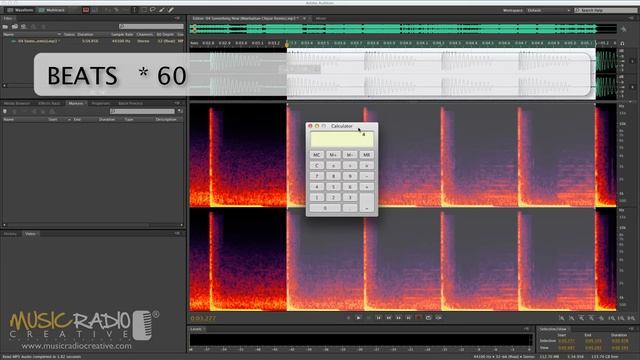Click the Files panel search field
Image resolution: width=640 pixels, height=360 pixels.
151,27
